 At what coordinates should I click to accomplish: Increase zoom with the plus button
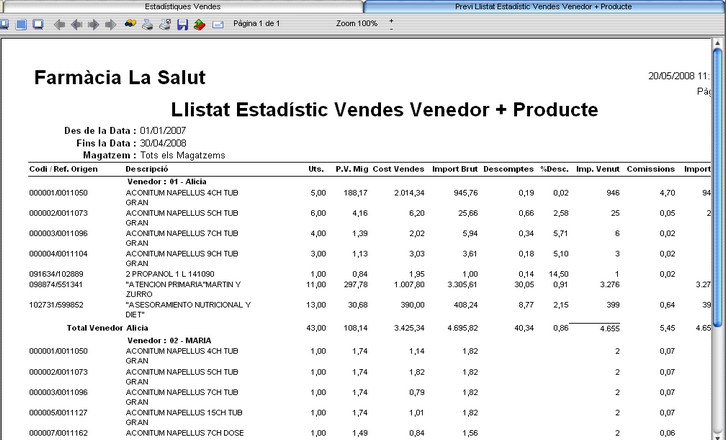tap(391, 20)
